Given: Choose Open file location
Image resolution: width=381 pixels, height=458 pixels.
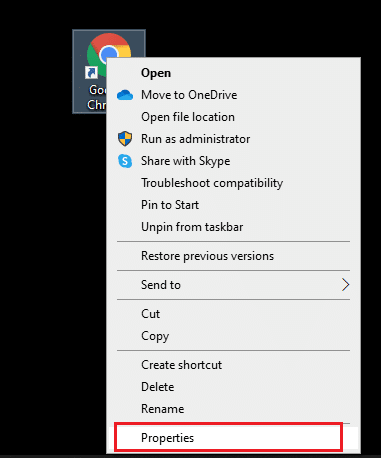Looking at the screenshot, I should coord(233,117).
